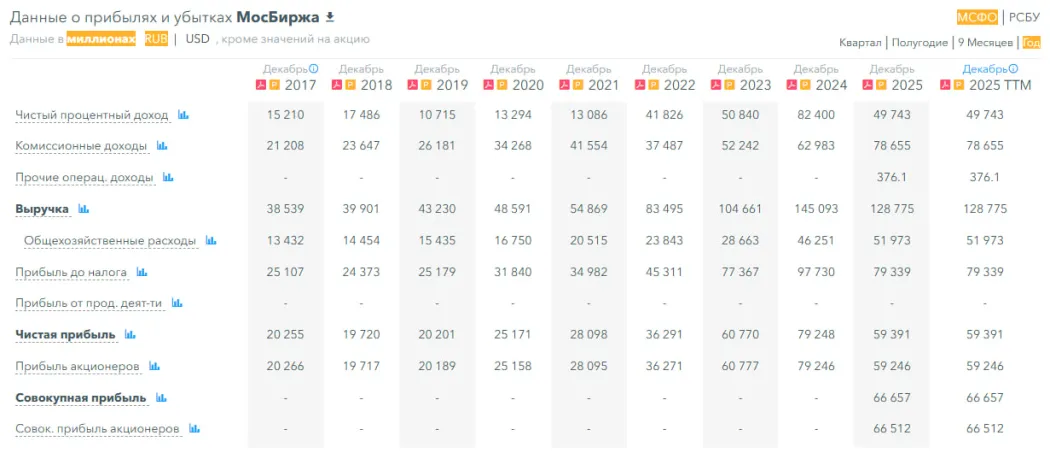Click chart icon next to Выручка
This screenshot has height=453, width=1050.
(x=84, y=209)
